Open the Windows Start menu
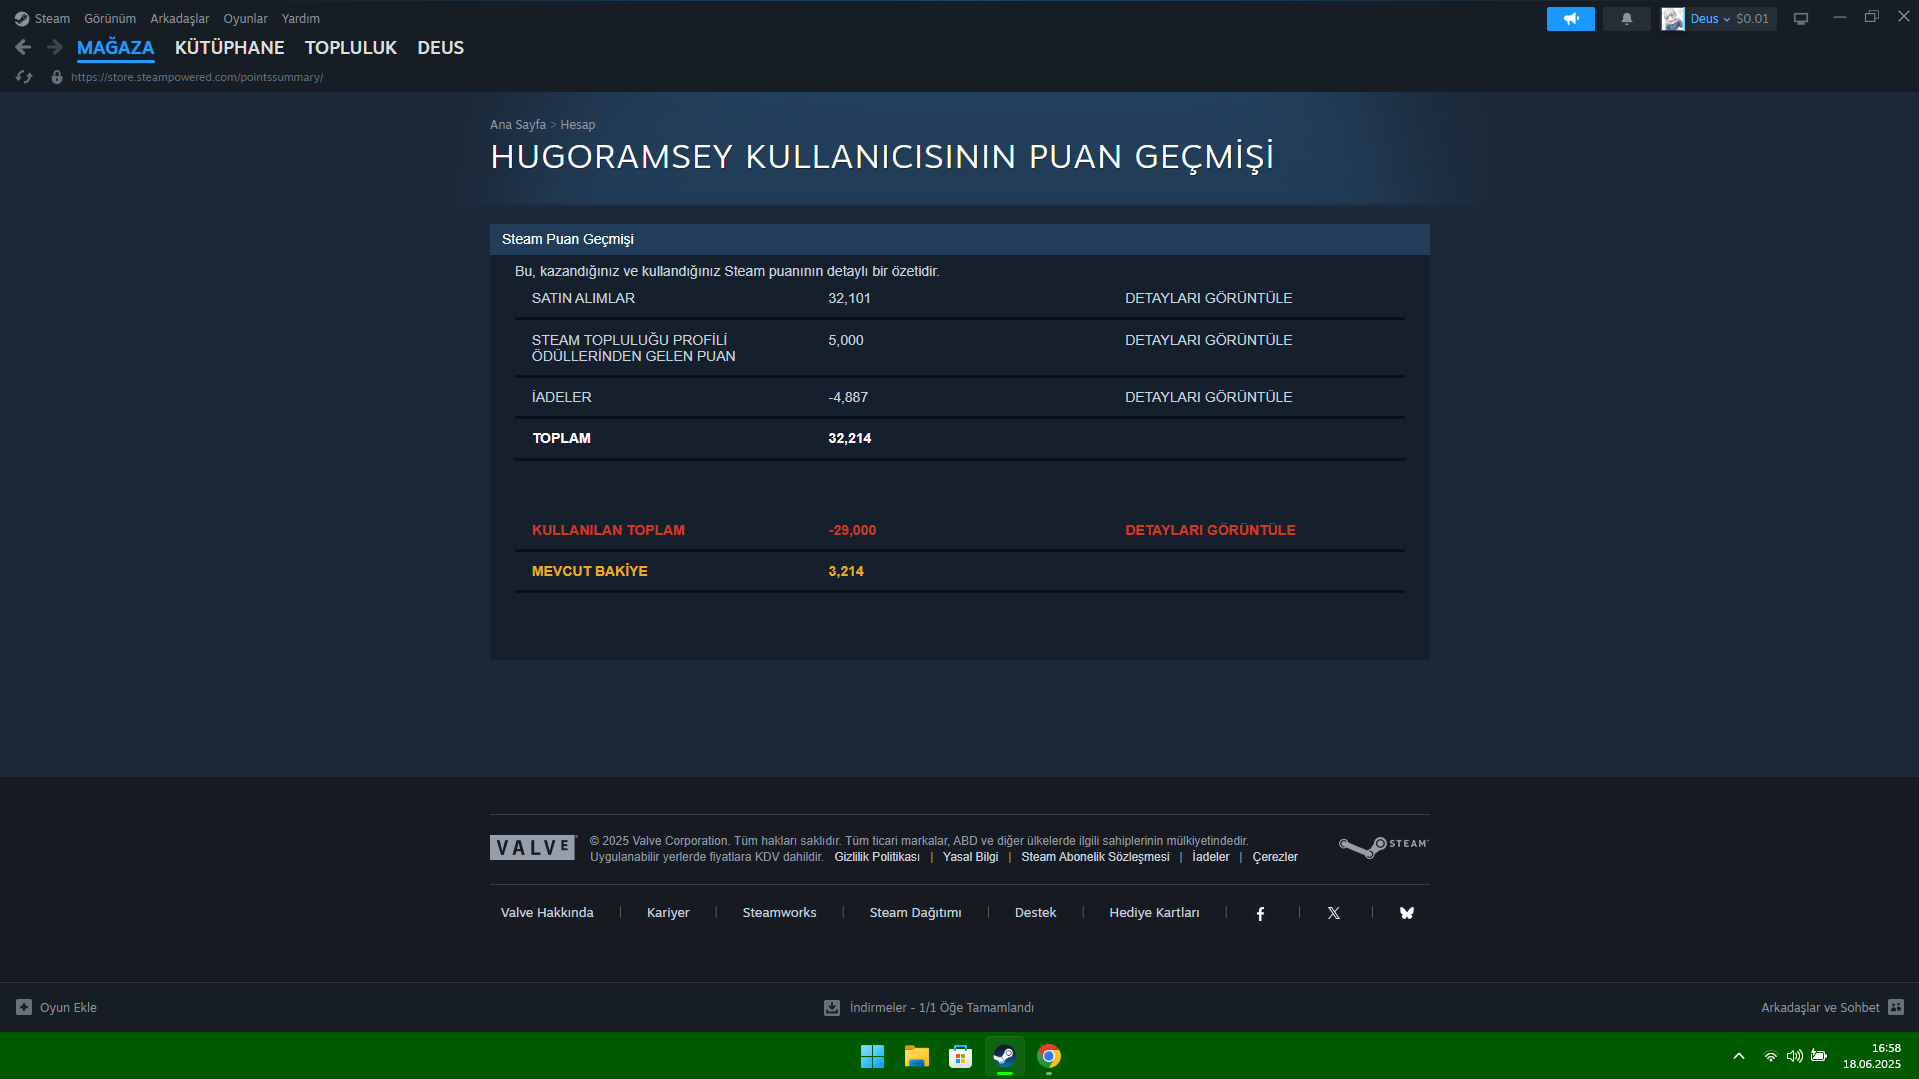Screen dimensions: 1919x1079 pyautogui.click(x=872, y=1056)
